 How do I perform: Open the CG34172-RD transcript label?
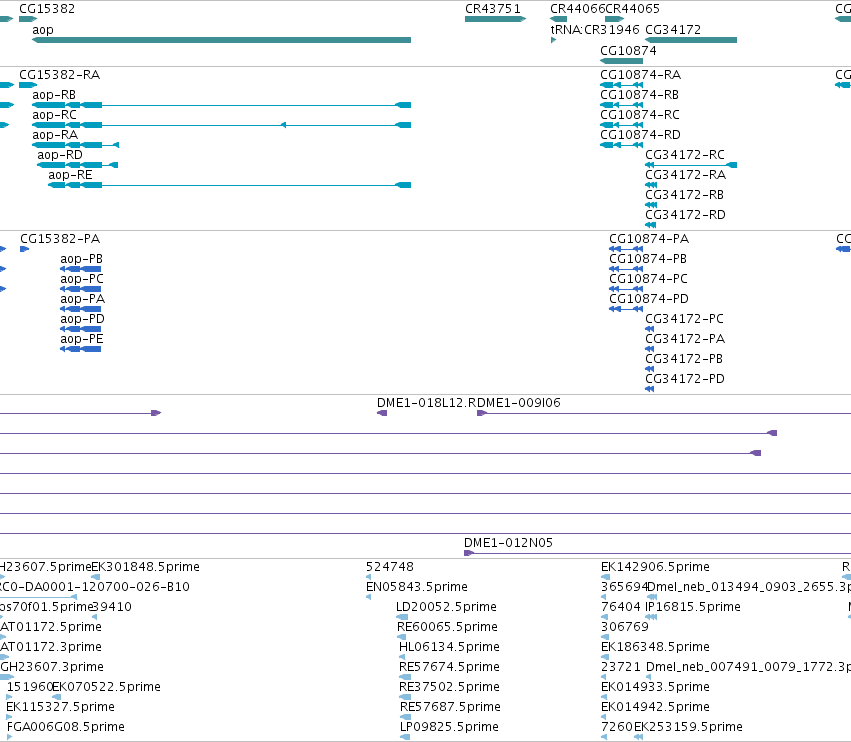click(x=685, y=215)
